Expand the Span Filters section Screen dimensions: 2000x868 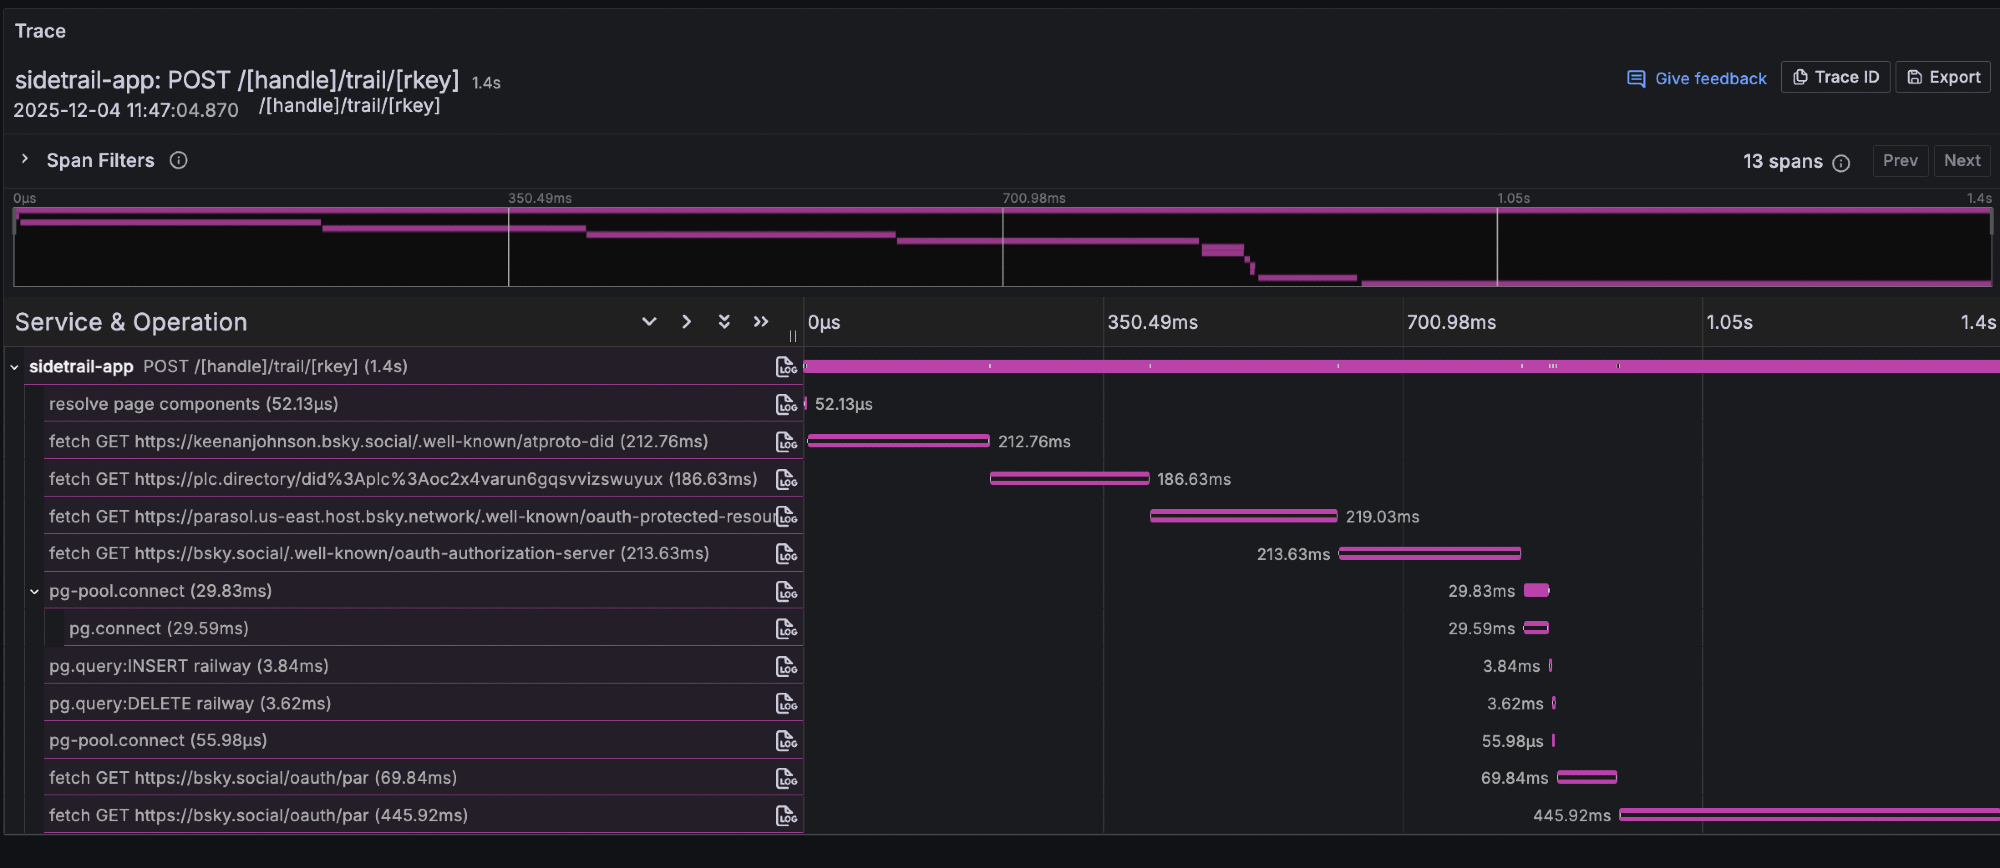25,159
